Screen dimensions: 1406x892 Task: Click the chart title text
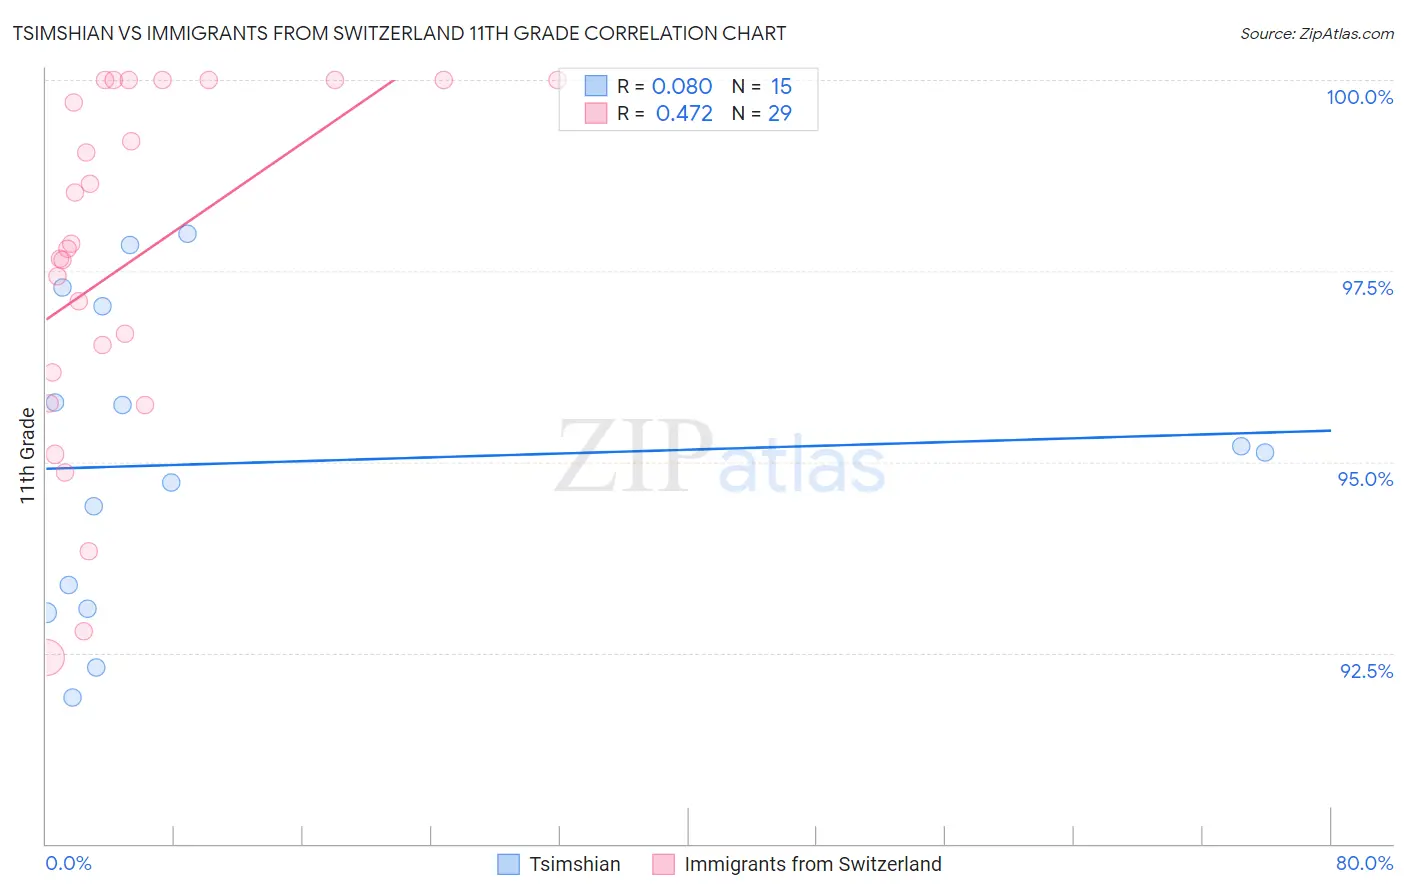coord(399,33)
